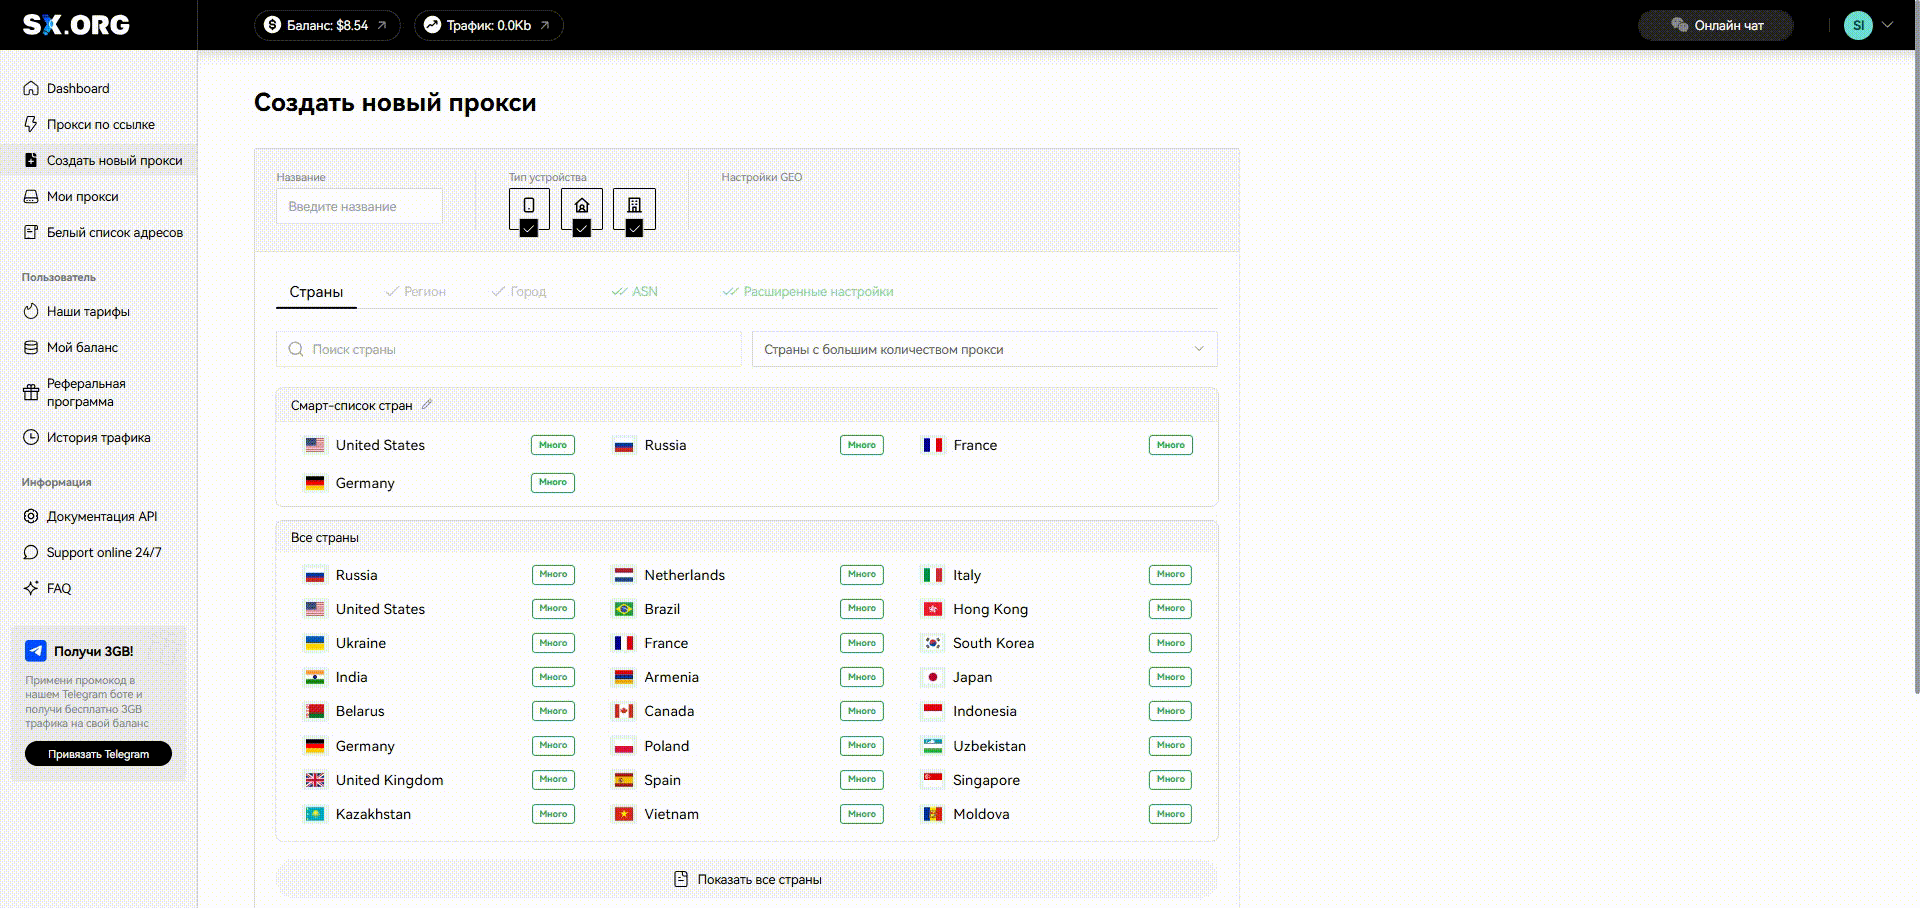Open the Dashboard sidebar item
The height and width of the screenshot is (908, 1920).
point(78,88)
